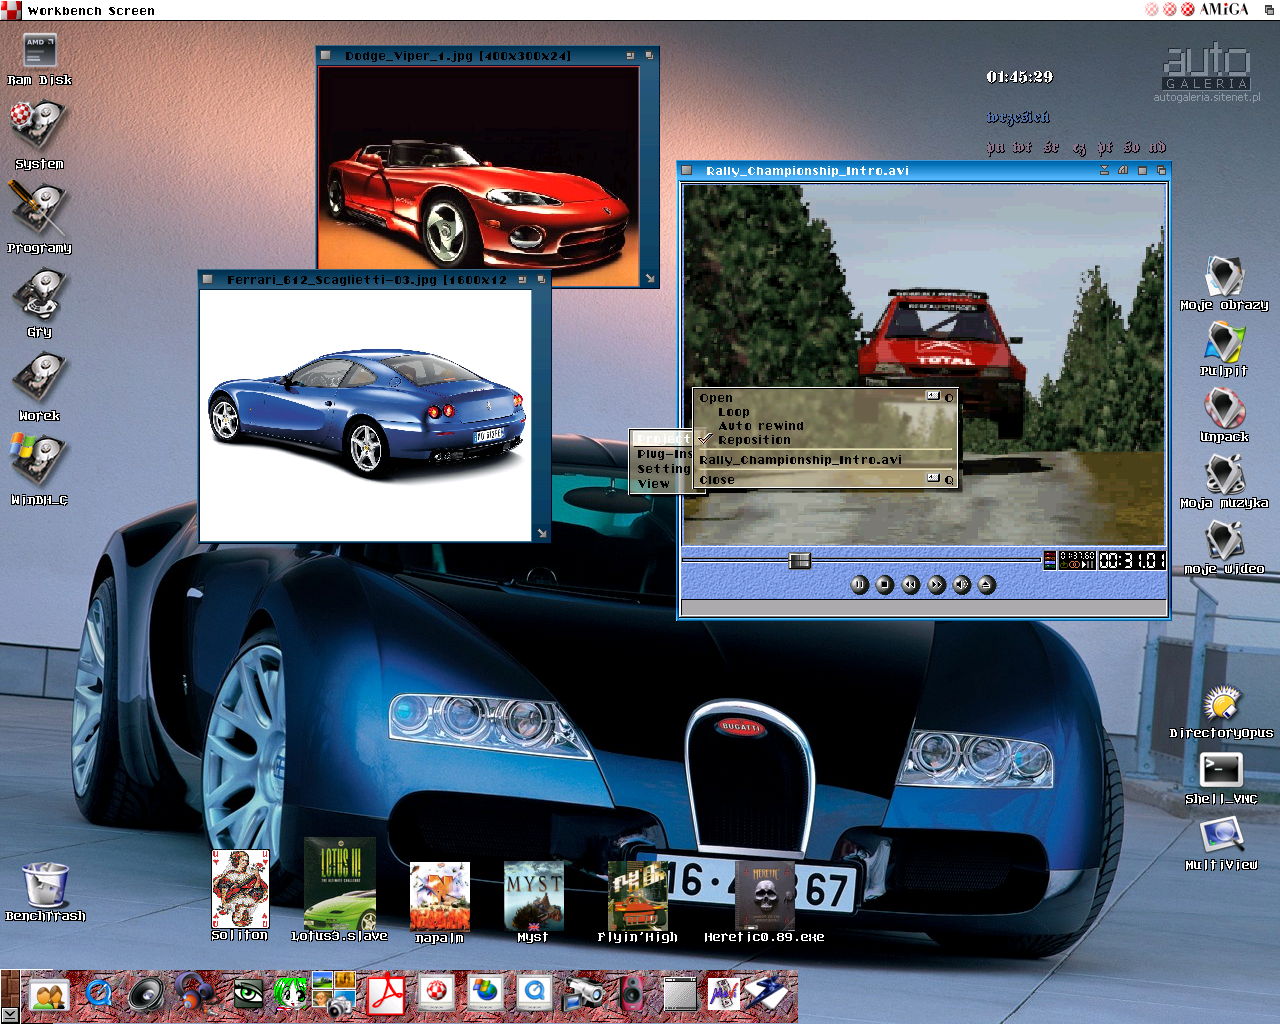Click the red loudspeaker dock icon

(632, 995)
